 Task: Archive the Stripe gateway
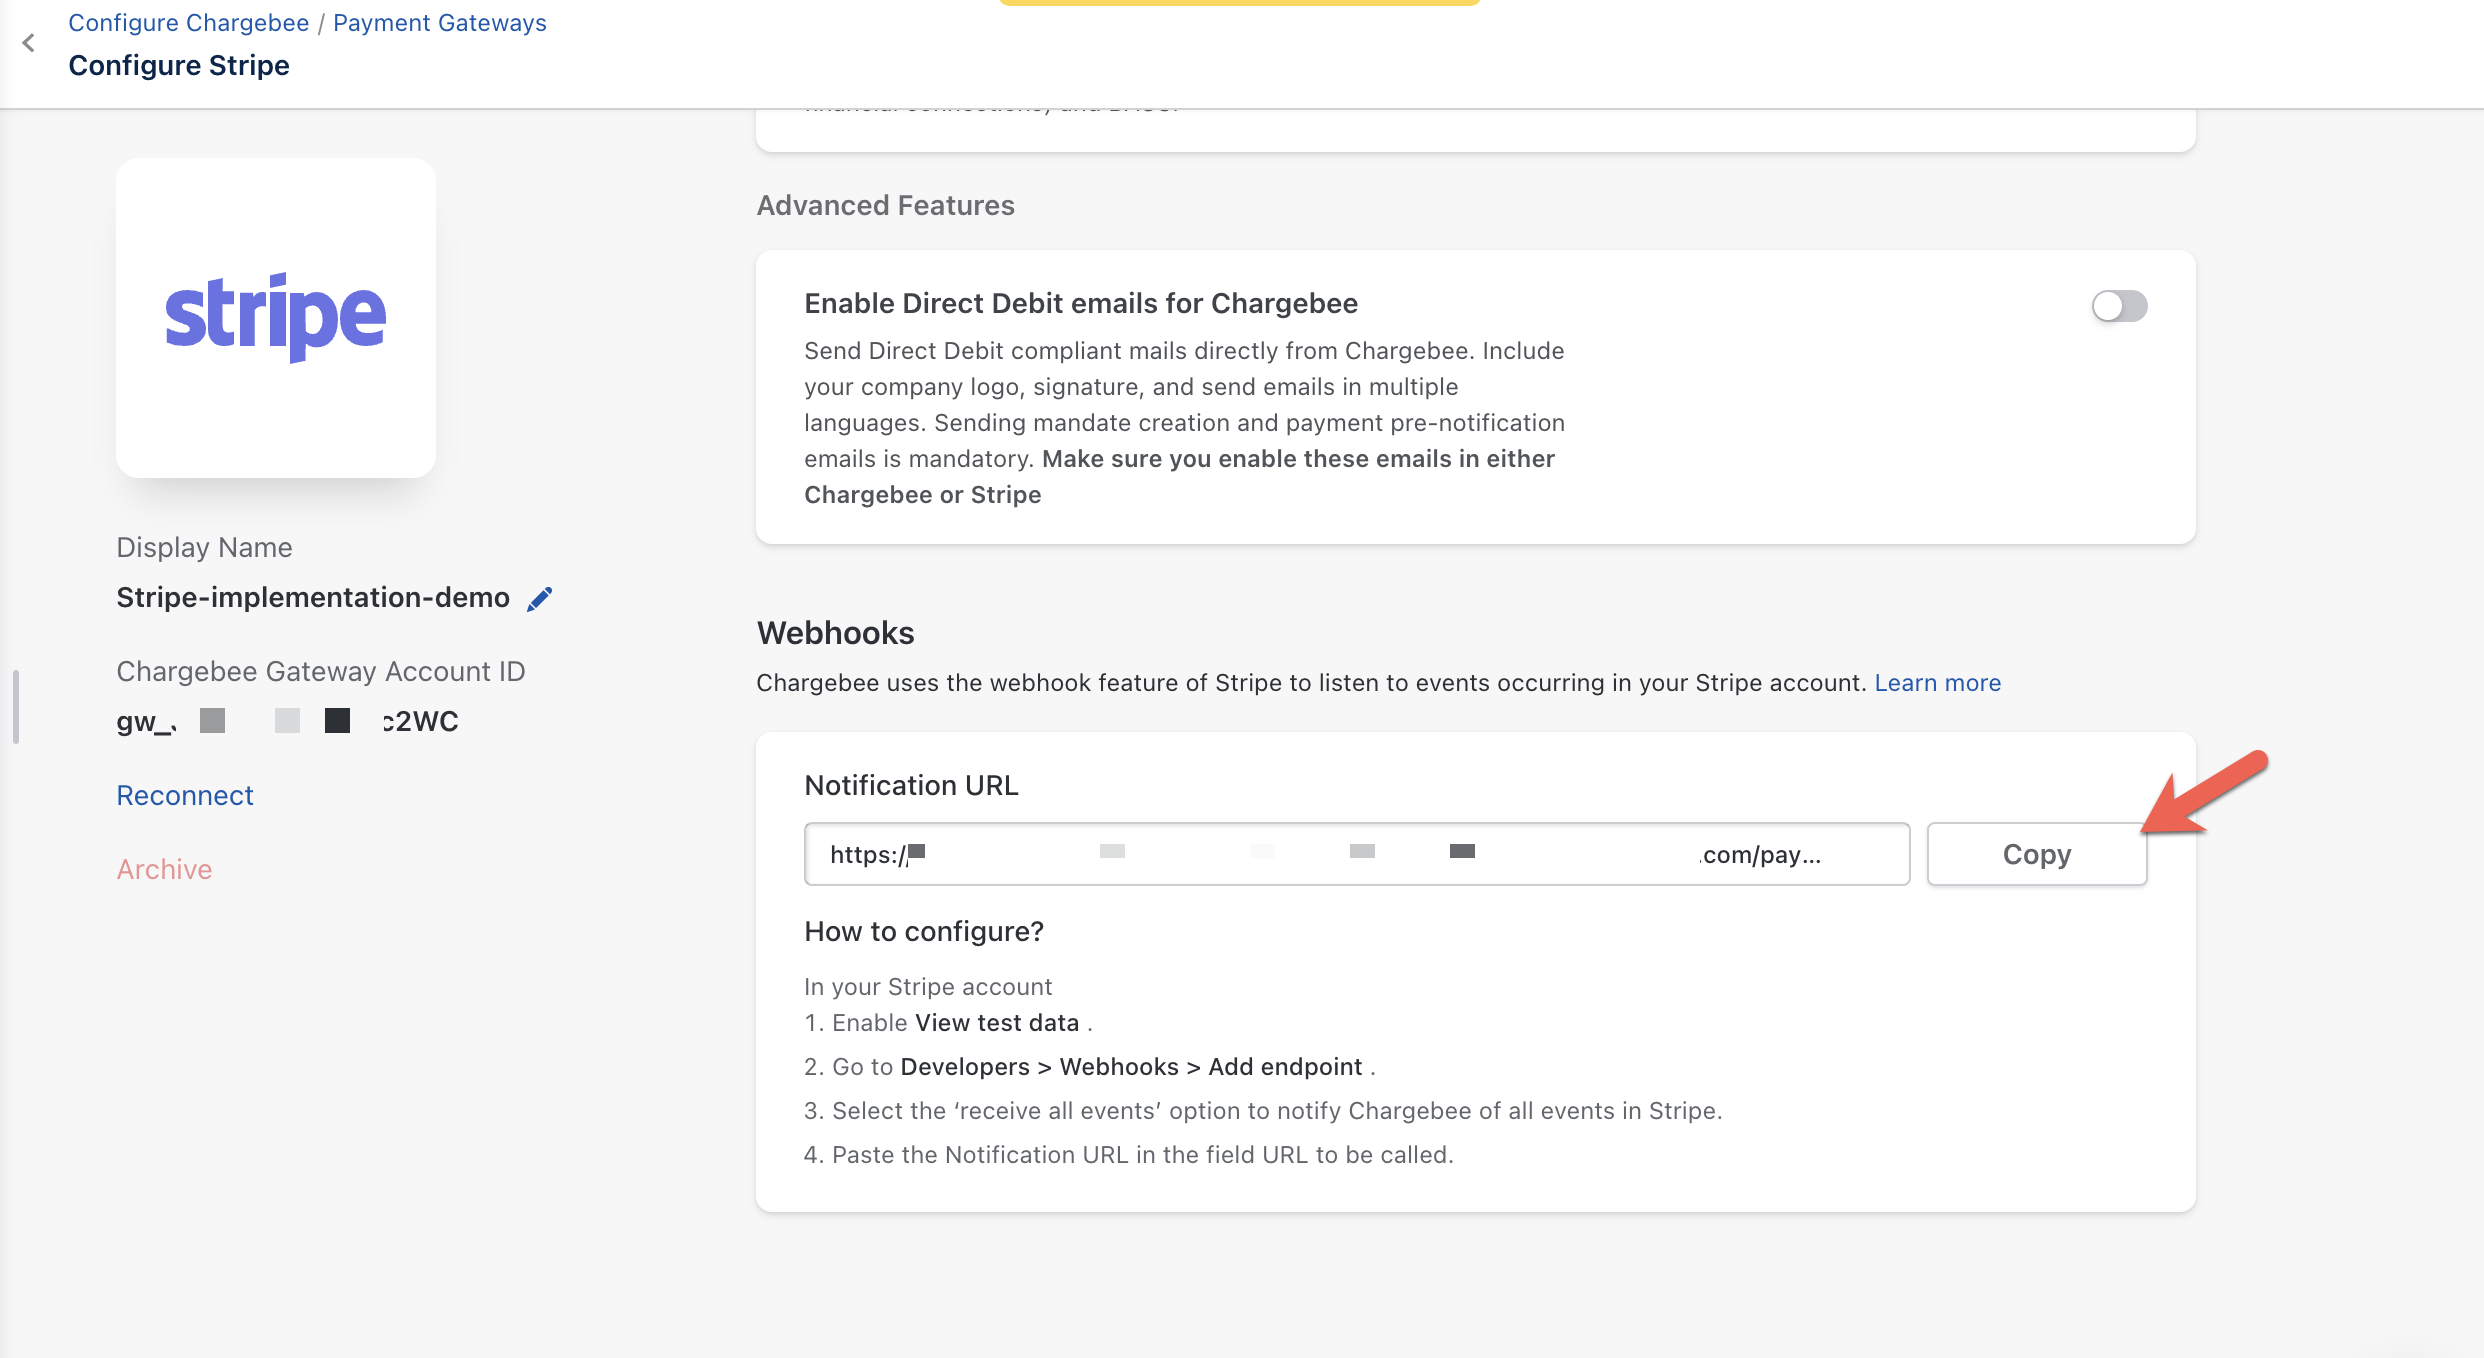click(164, 869)
